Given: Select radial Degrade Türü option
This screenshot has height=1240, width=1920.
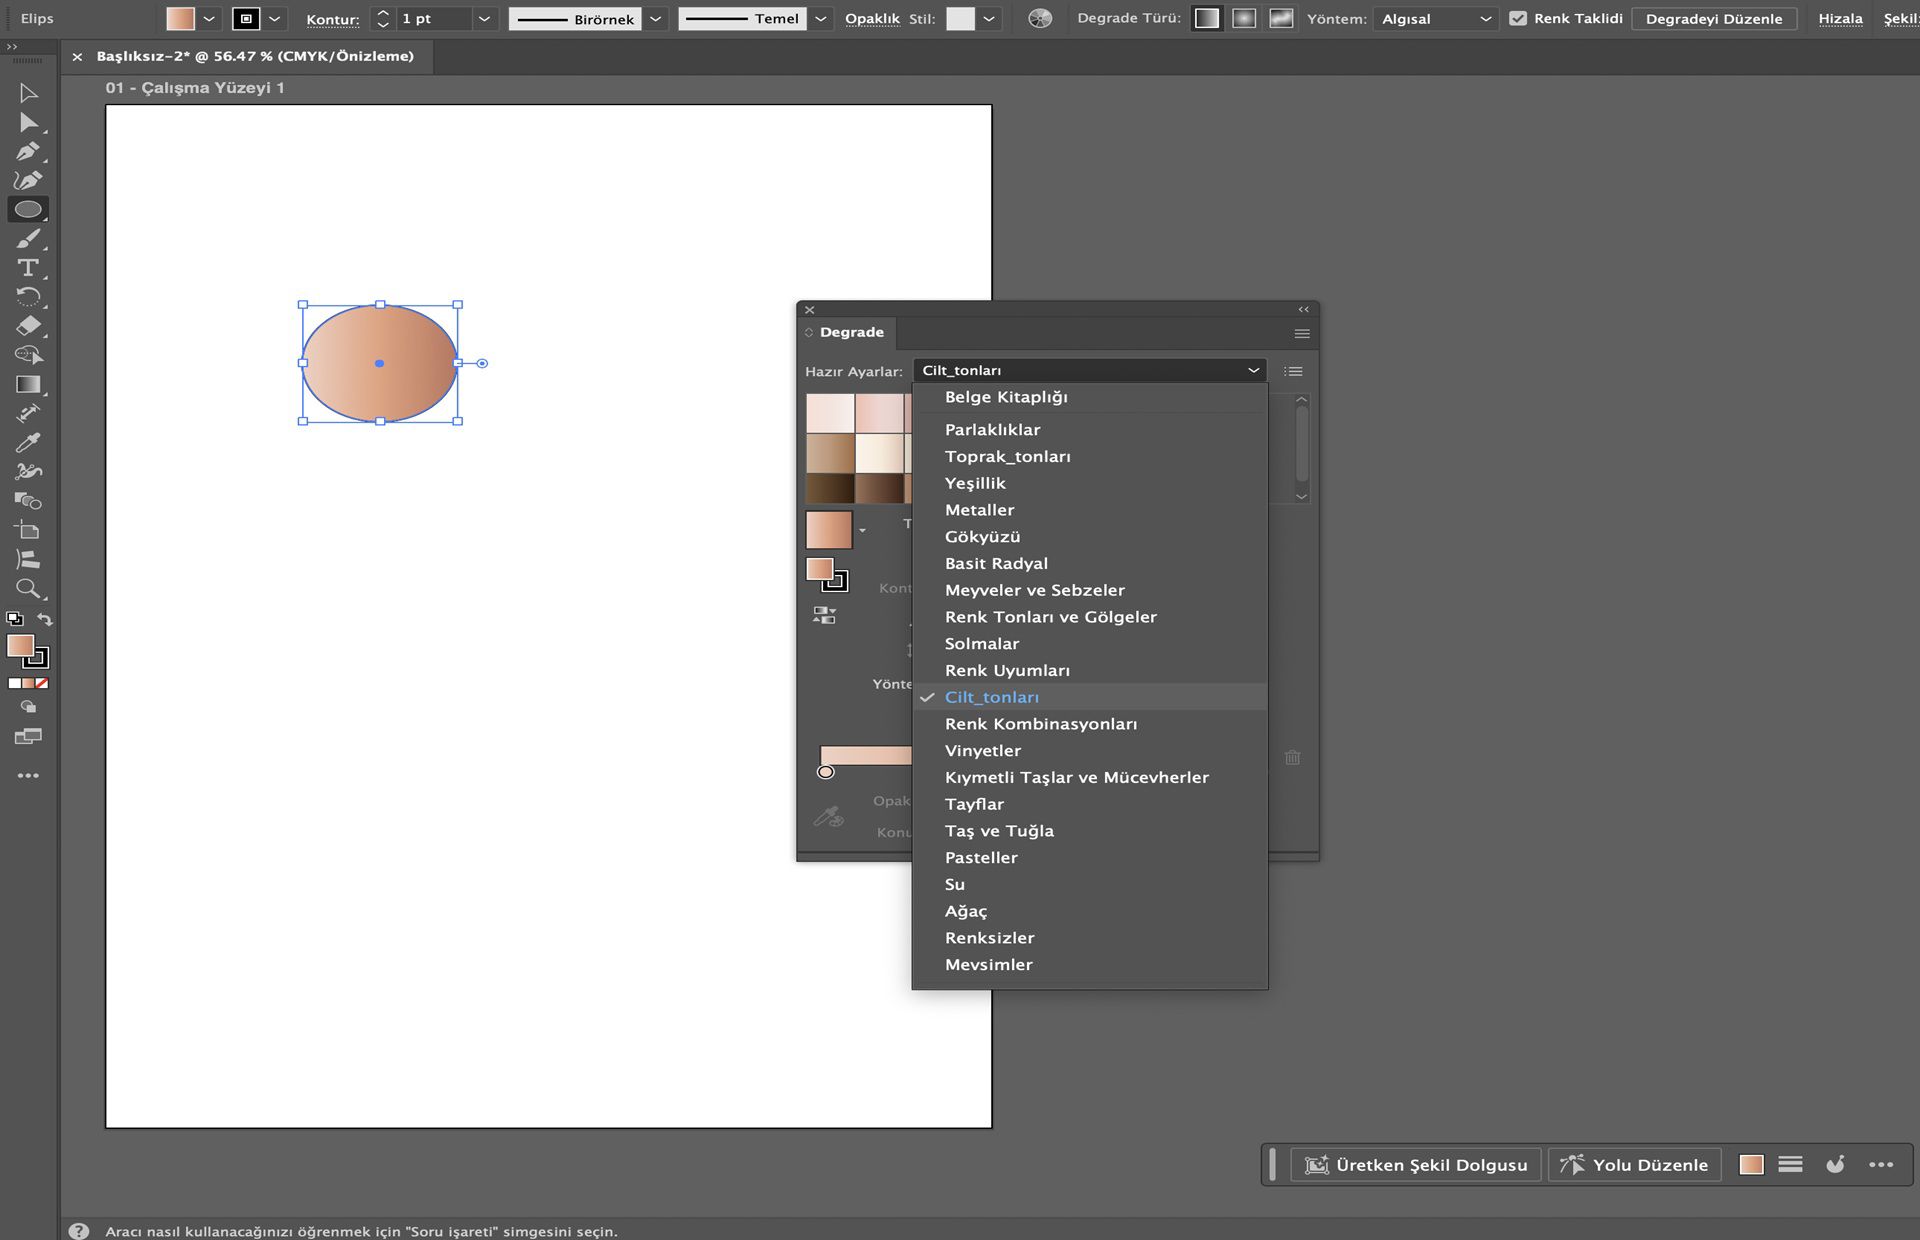Looking at the screenshot, I should coord(1244,18).
